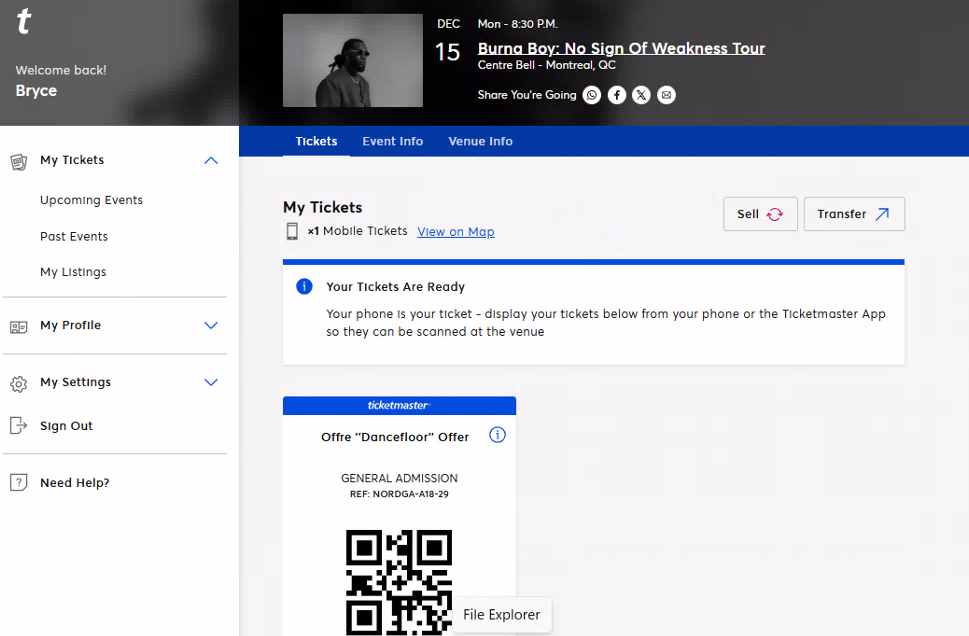The height and width of the screenshot is (636, 969).
Task: Click the mobile phone icon near Mobile Tickets
Action: tap(292, 231)
